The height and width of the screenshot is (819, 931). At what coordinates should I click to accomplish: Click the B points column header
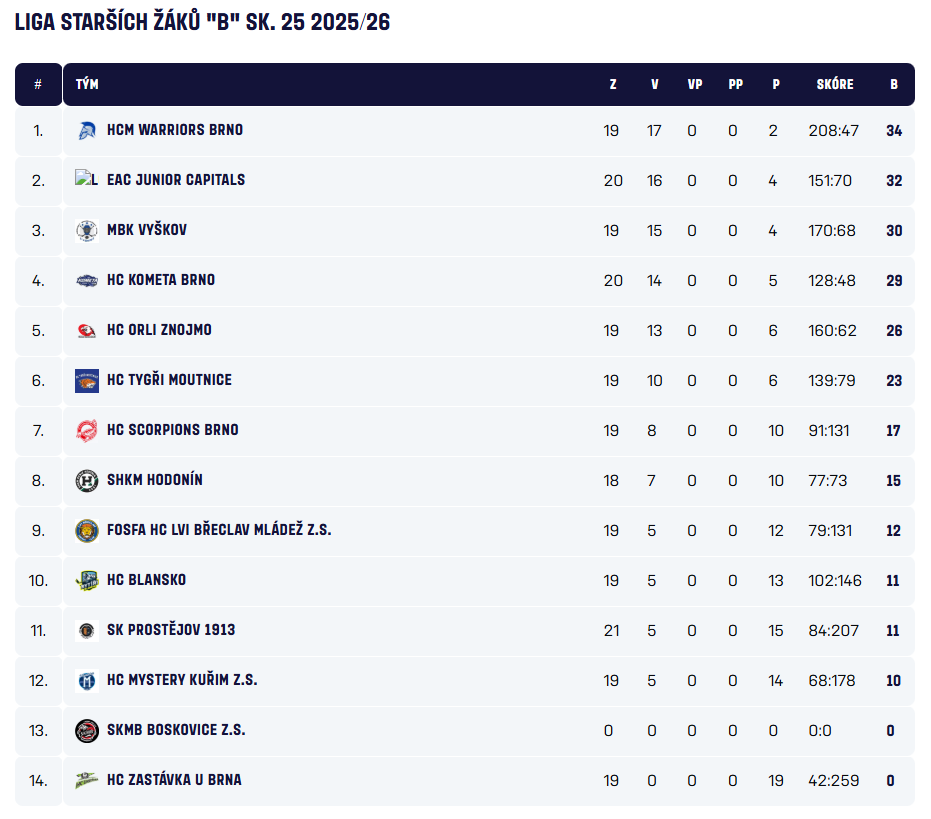(x=894, y=85)
